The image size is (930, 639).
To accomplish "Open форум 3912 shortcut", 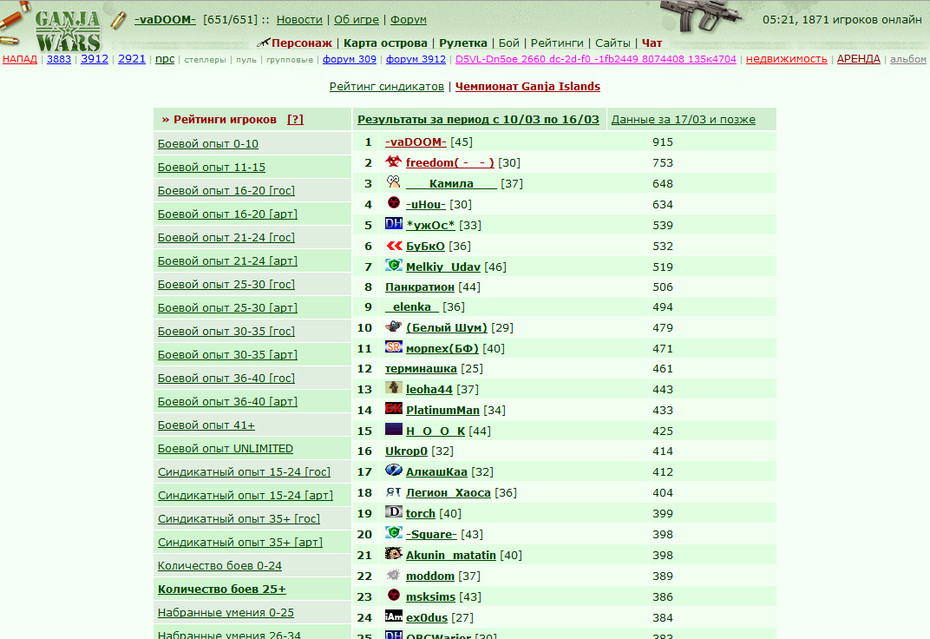I will [x=415, y=59].
